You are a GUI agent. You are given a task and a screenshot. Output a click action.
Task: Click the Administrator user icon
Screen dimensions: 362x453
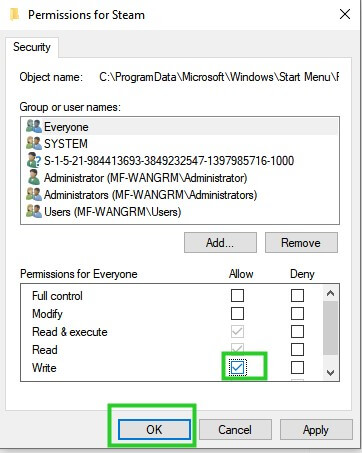click(x=34, y=178)
